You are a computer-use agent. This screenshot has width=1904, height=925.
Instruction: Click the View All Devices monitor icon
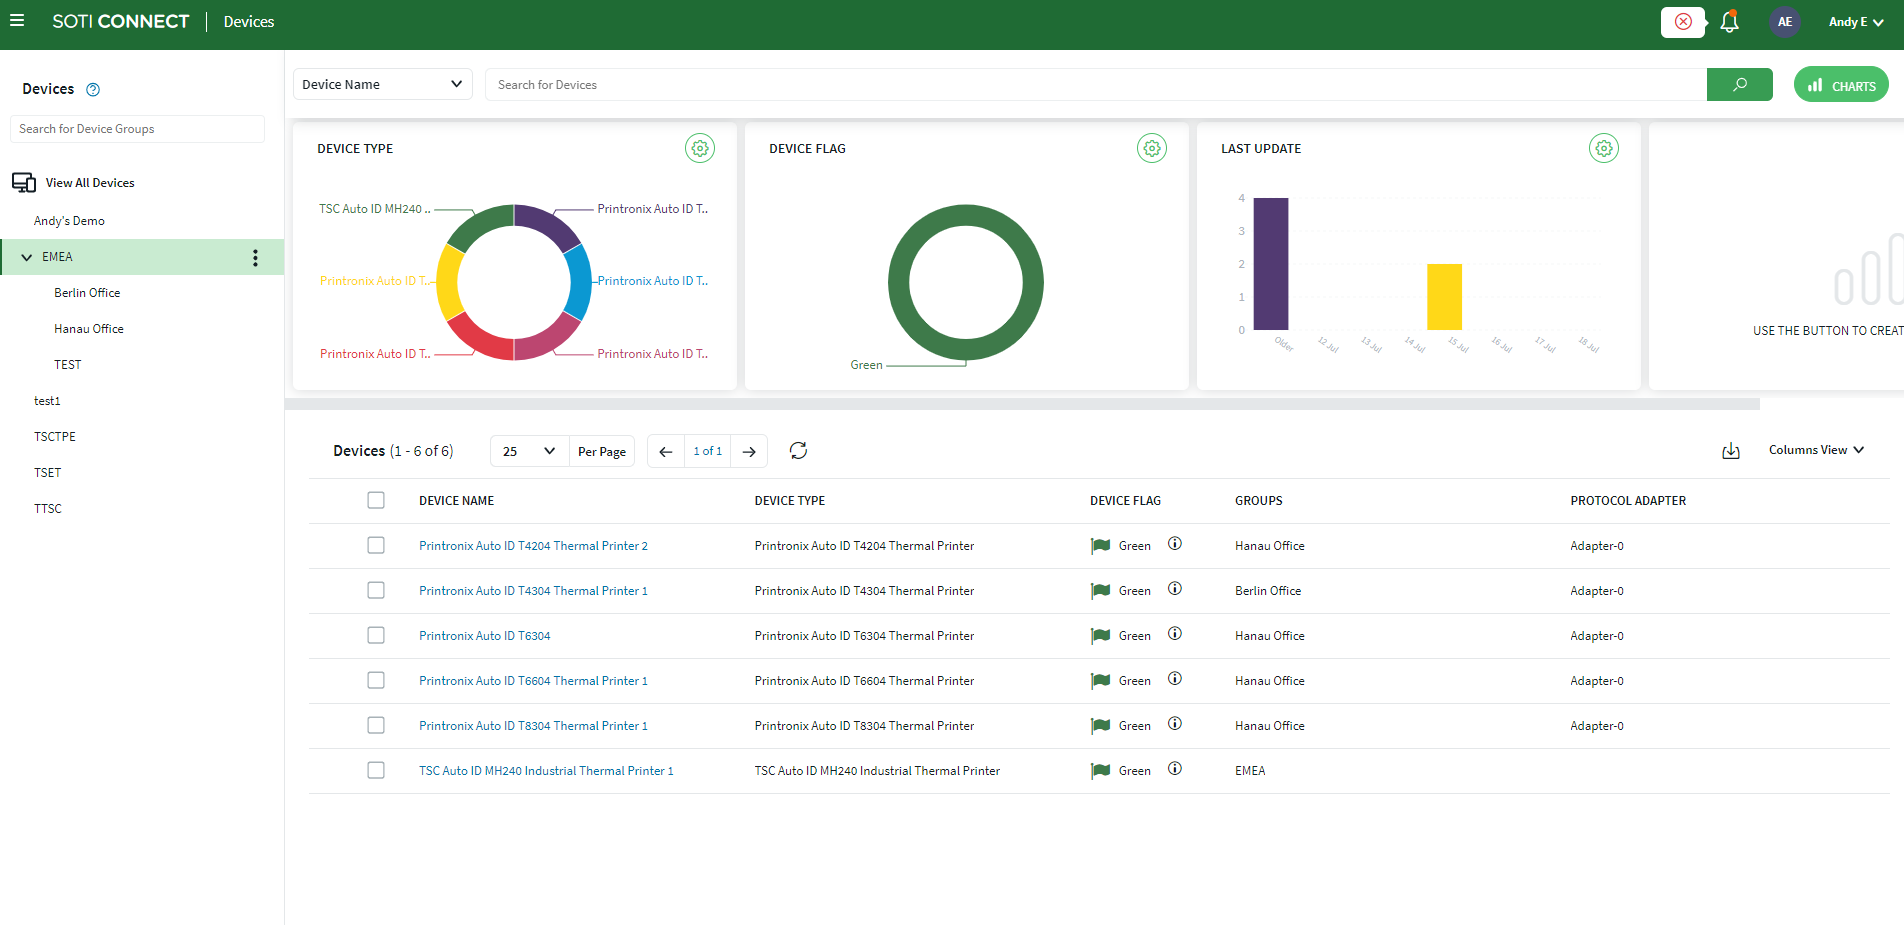[24, 183]
